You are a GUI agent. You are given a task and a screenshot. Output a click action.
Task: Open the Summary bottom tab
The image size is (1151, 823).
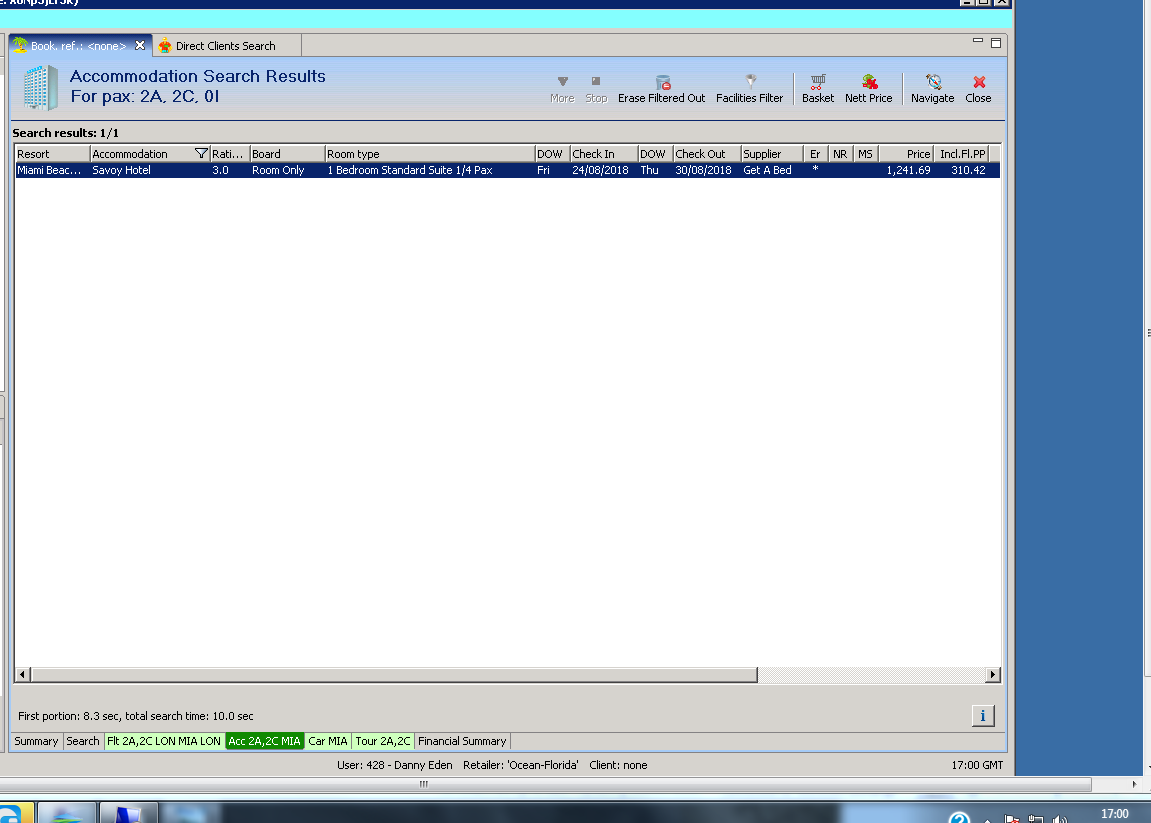tap(37, 741)
